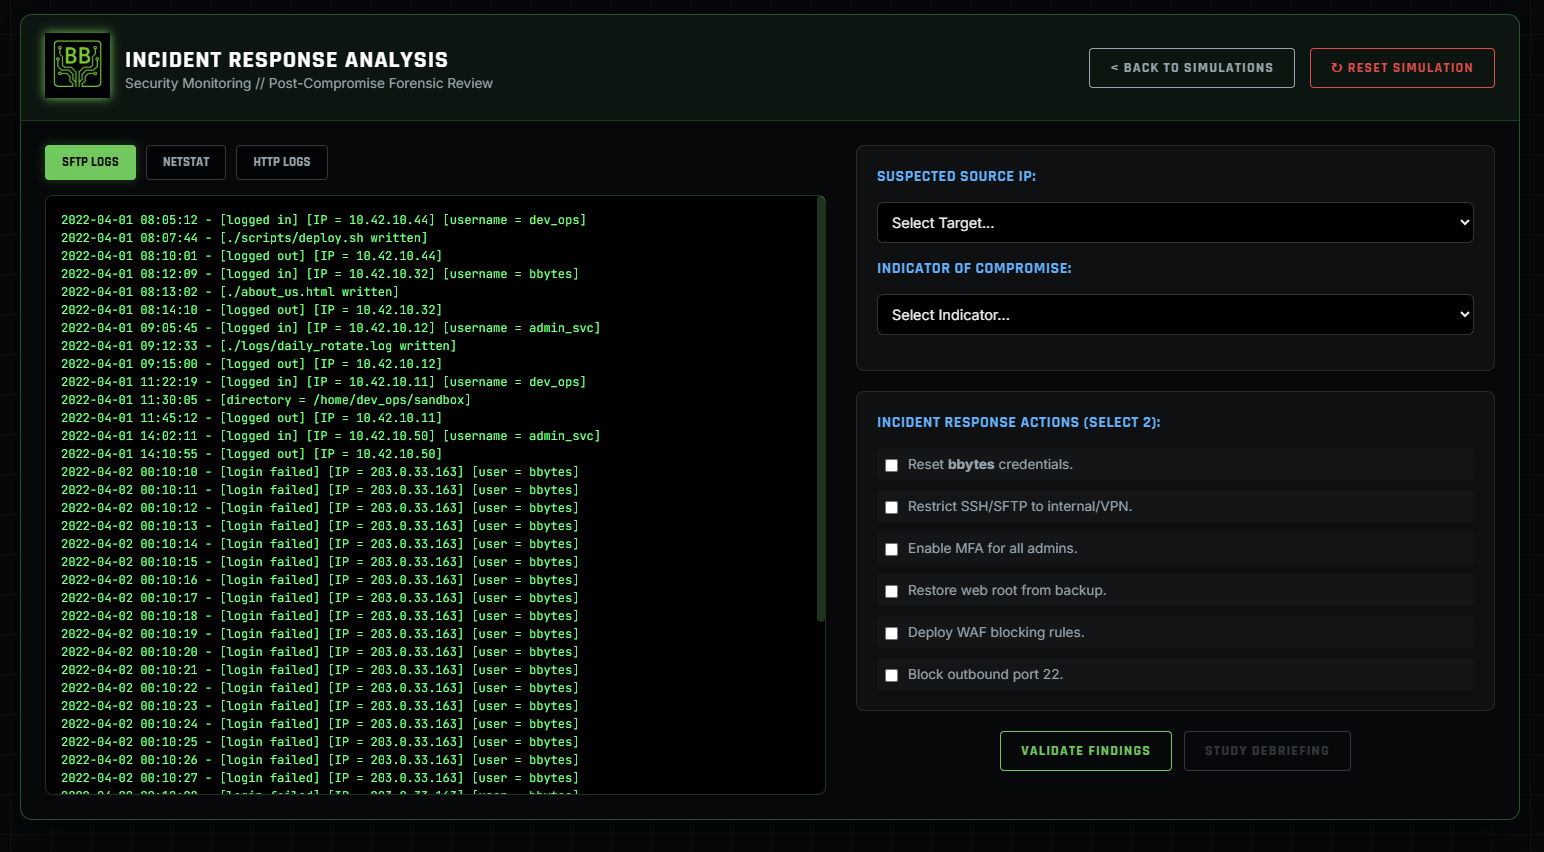
Task: Click the Study Debriefing button
Action: pyautogui.click(x=1266, y=751)
